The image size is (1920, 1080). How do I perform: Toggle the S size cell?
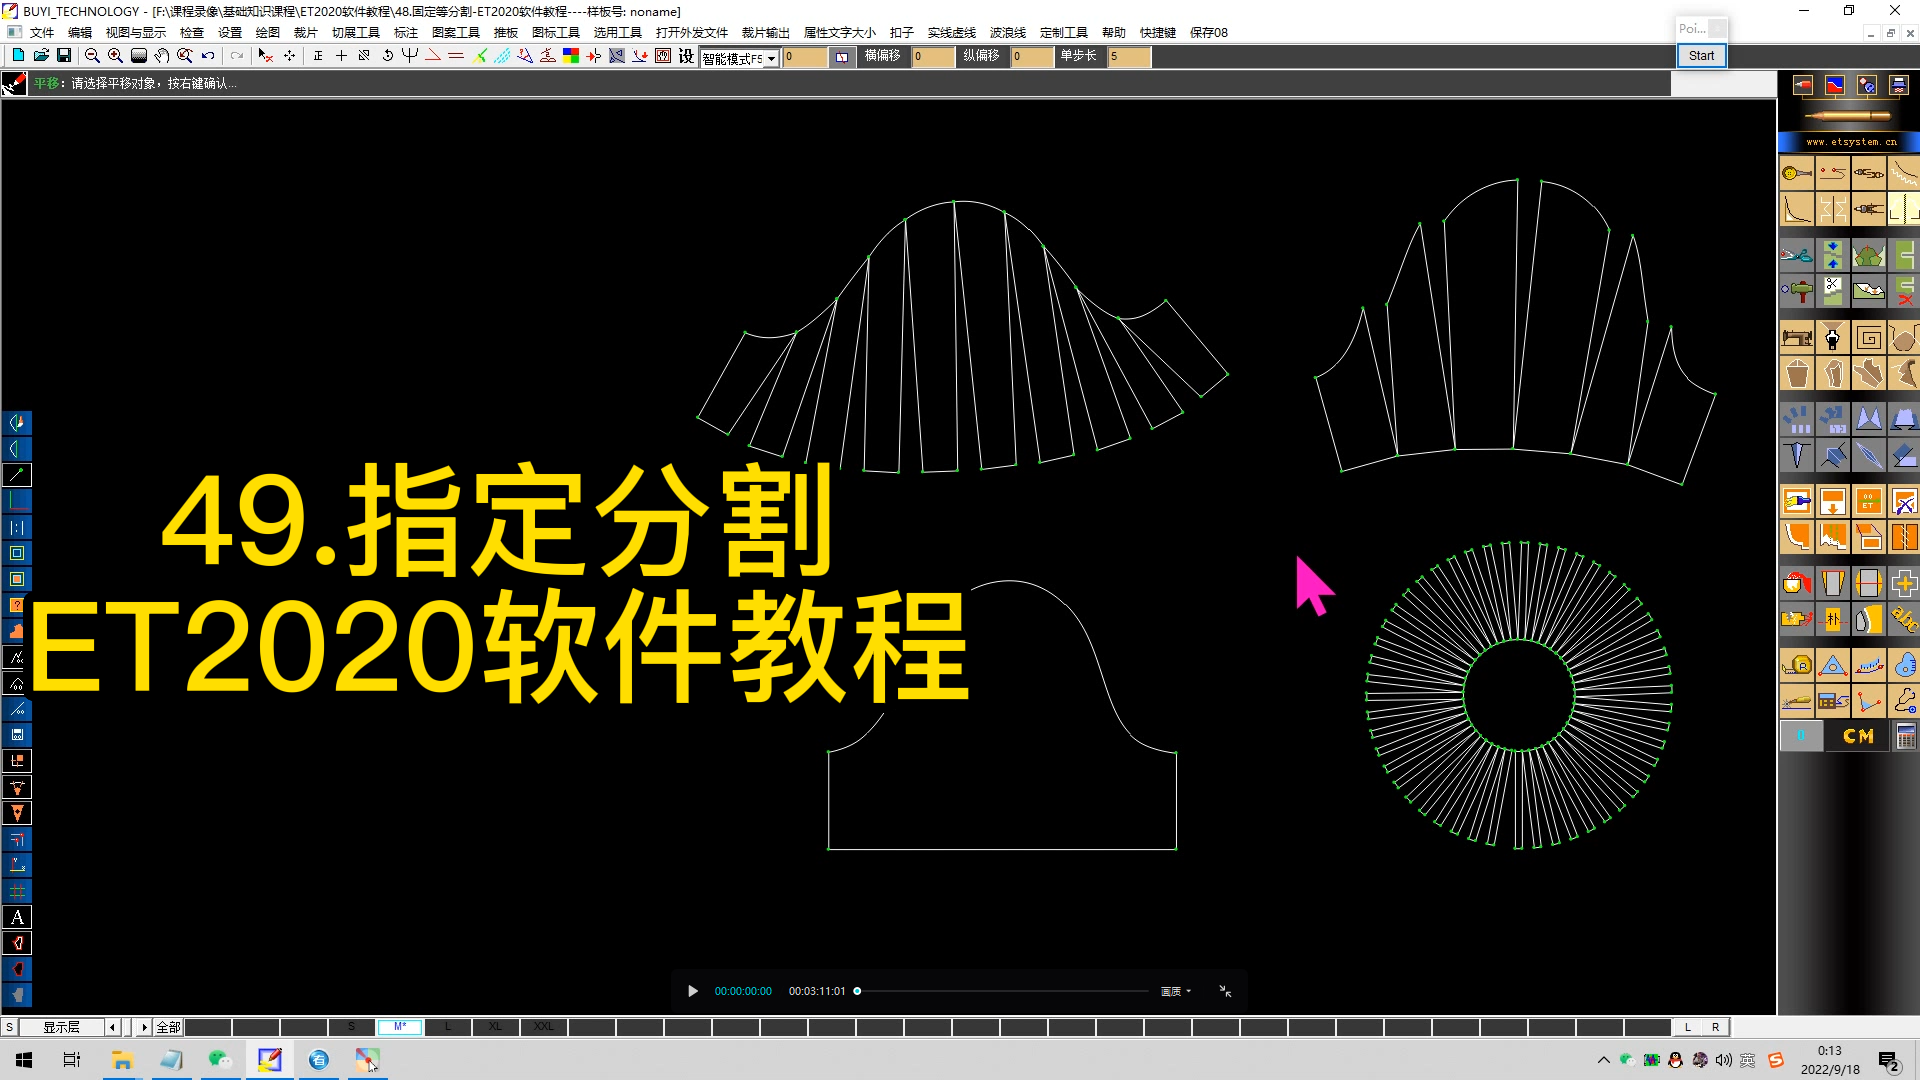tap(351, 1027)
